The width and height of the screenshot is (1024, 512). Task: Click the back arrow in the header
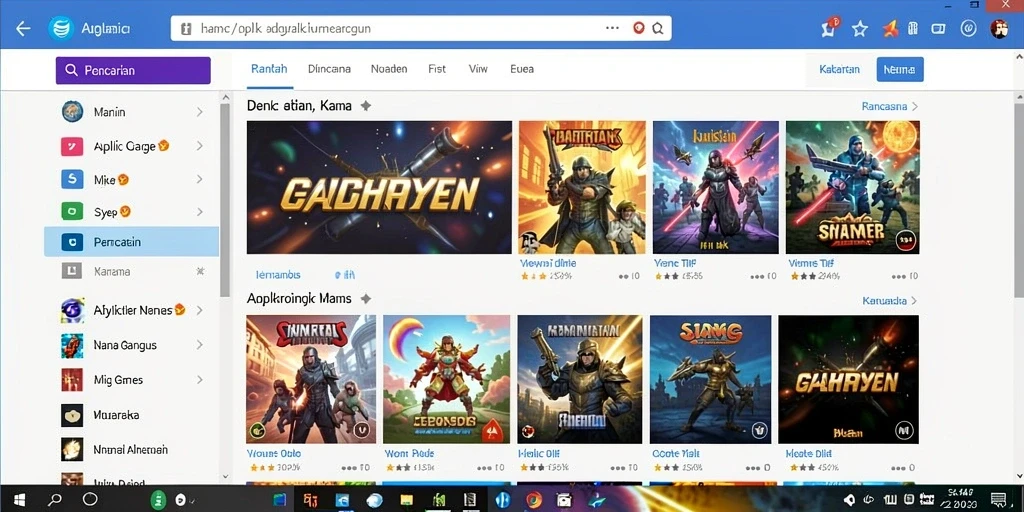tap(24, 29)
